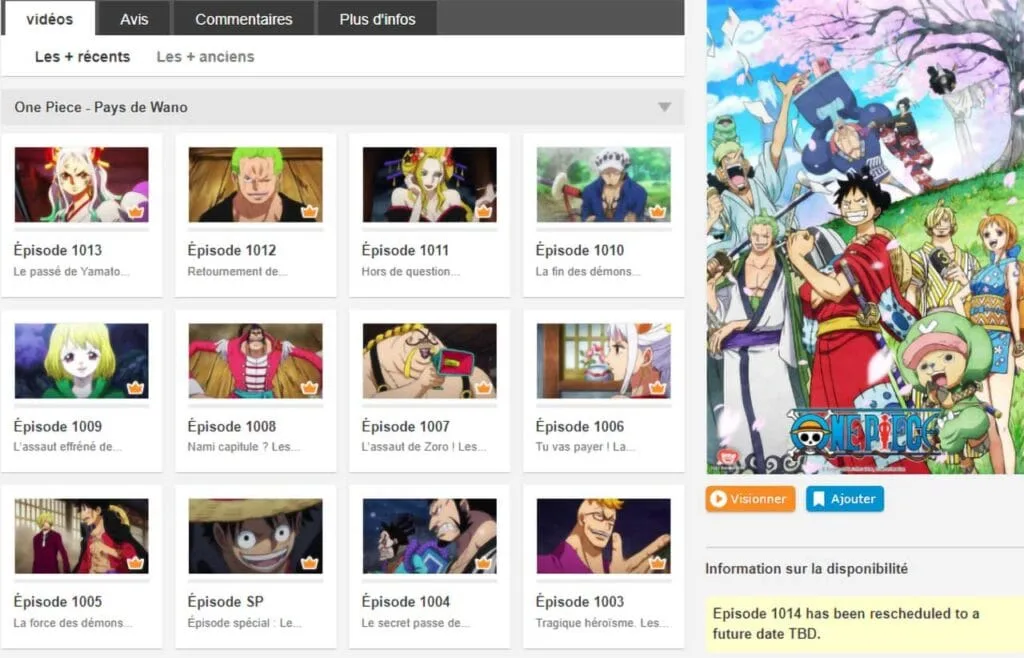Click the Épisode 1012 title

(x=232, y=250)
